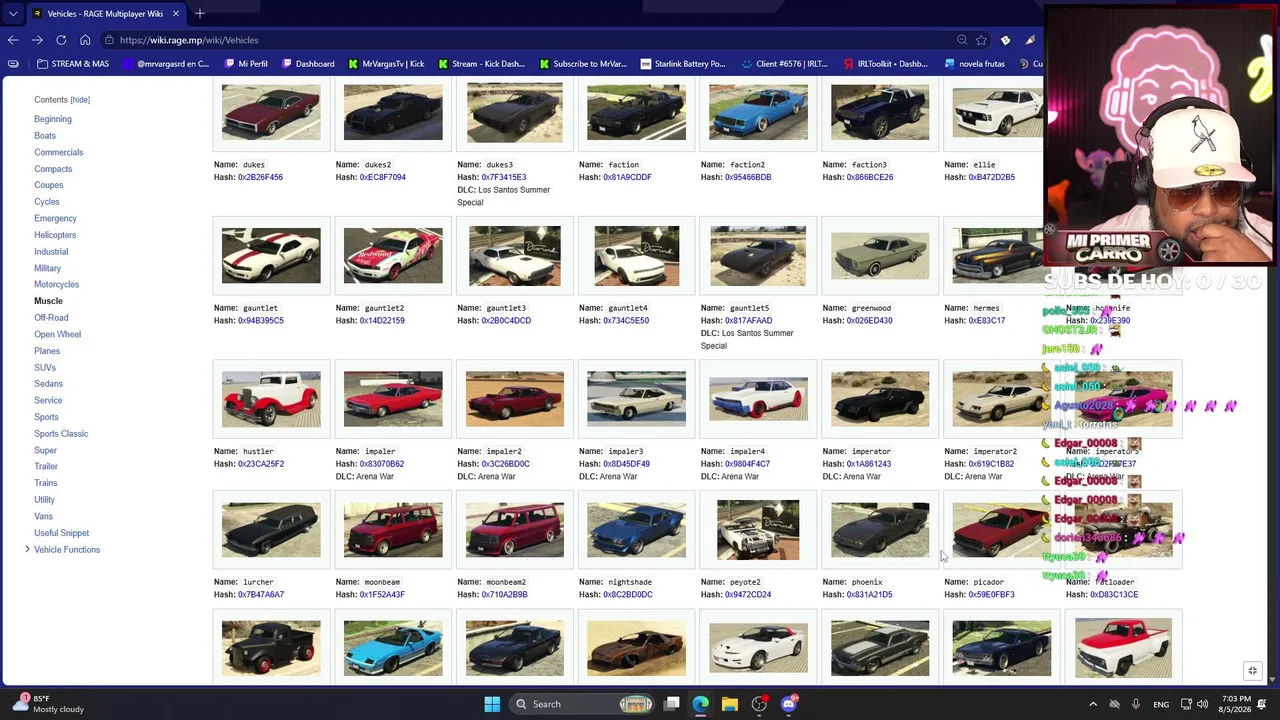This screenshot has width=1280, height=720.
Task: Open the Starlink Battery bookmark
Action: coord(683,64)
